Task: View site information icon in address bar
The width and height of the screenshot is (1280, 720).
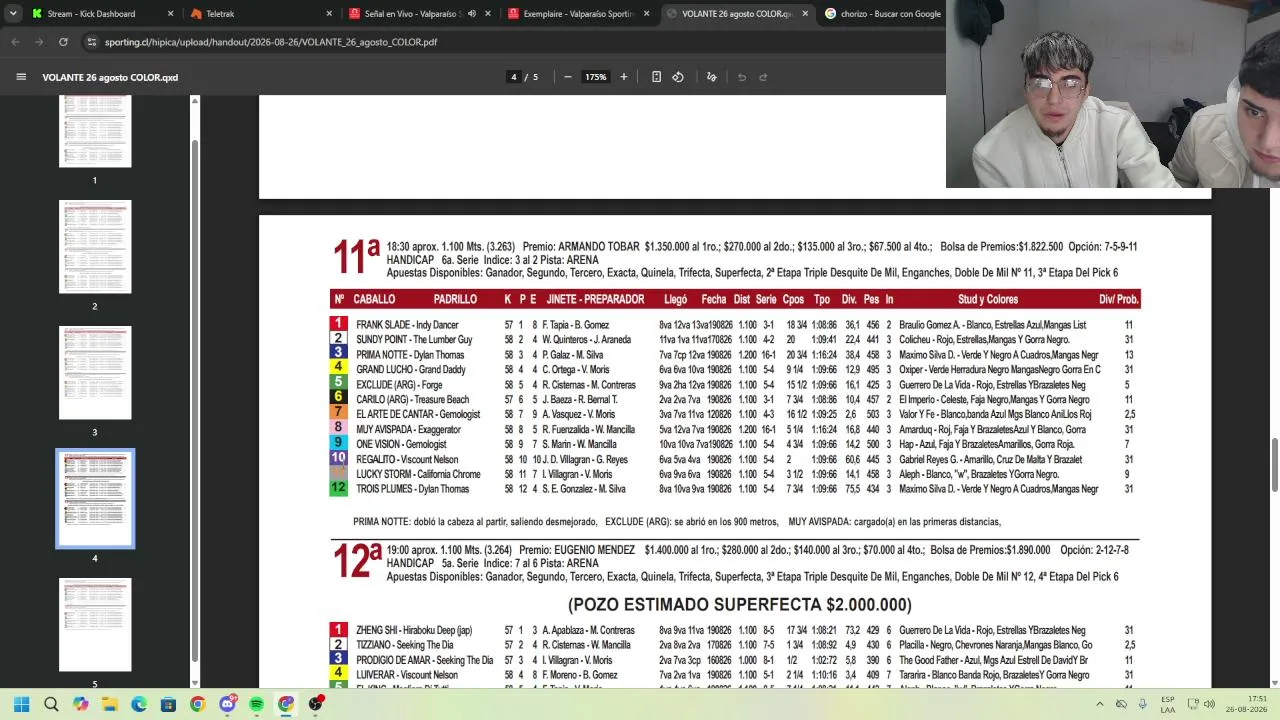Action: (92, 42)
